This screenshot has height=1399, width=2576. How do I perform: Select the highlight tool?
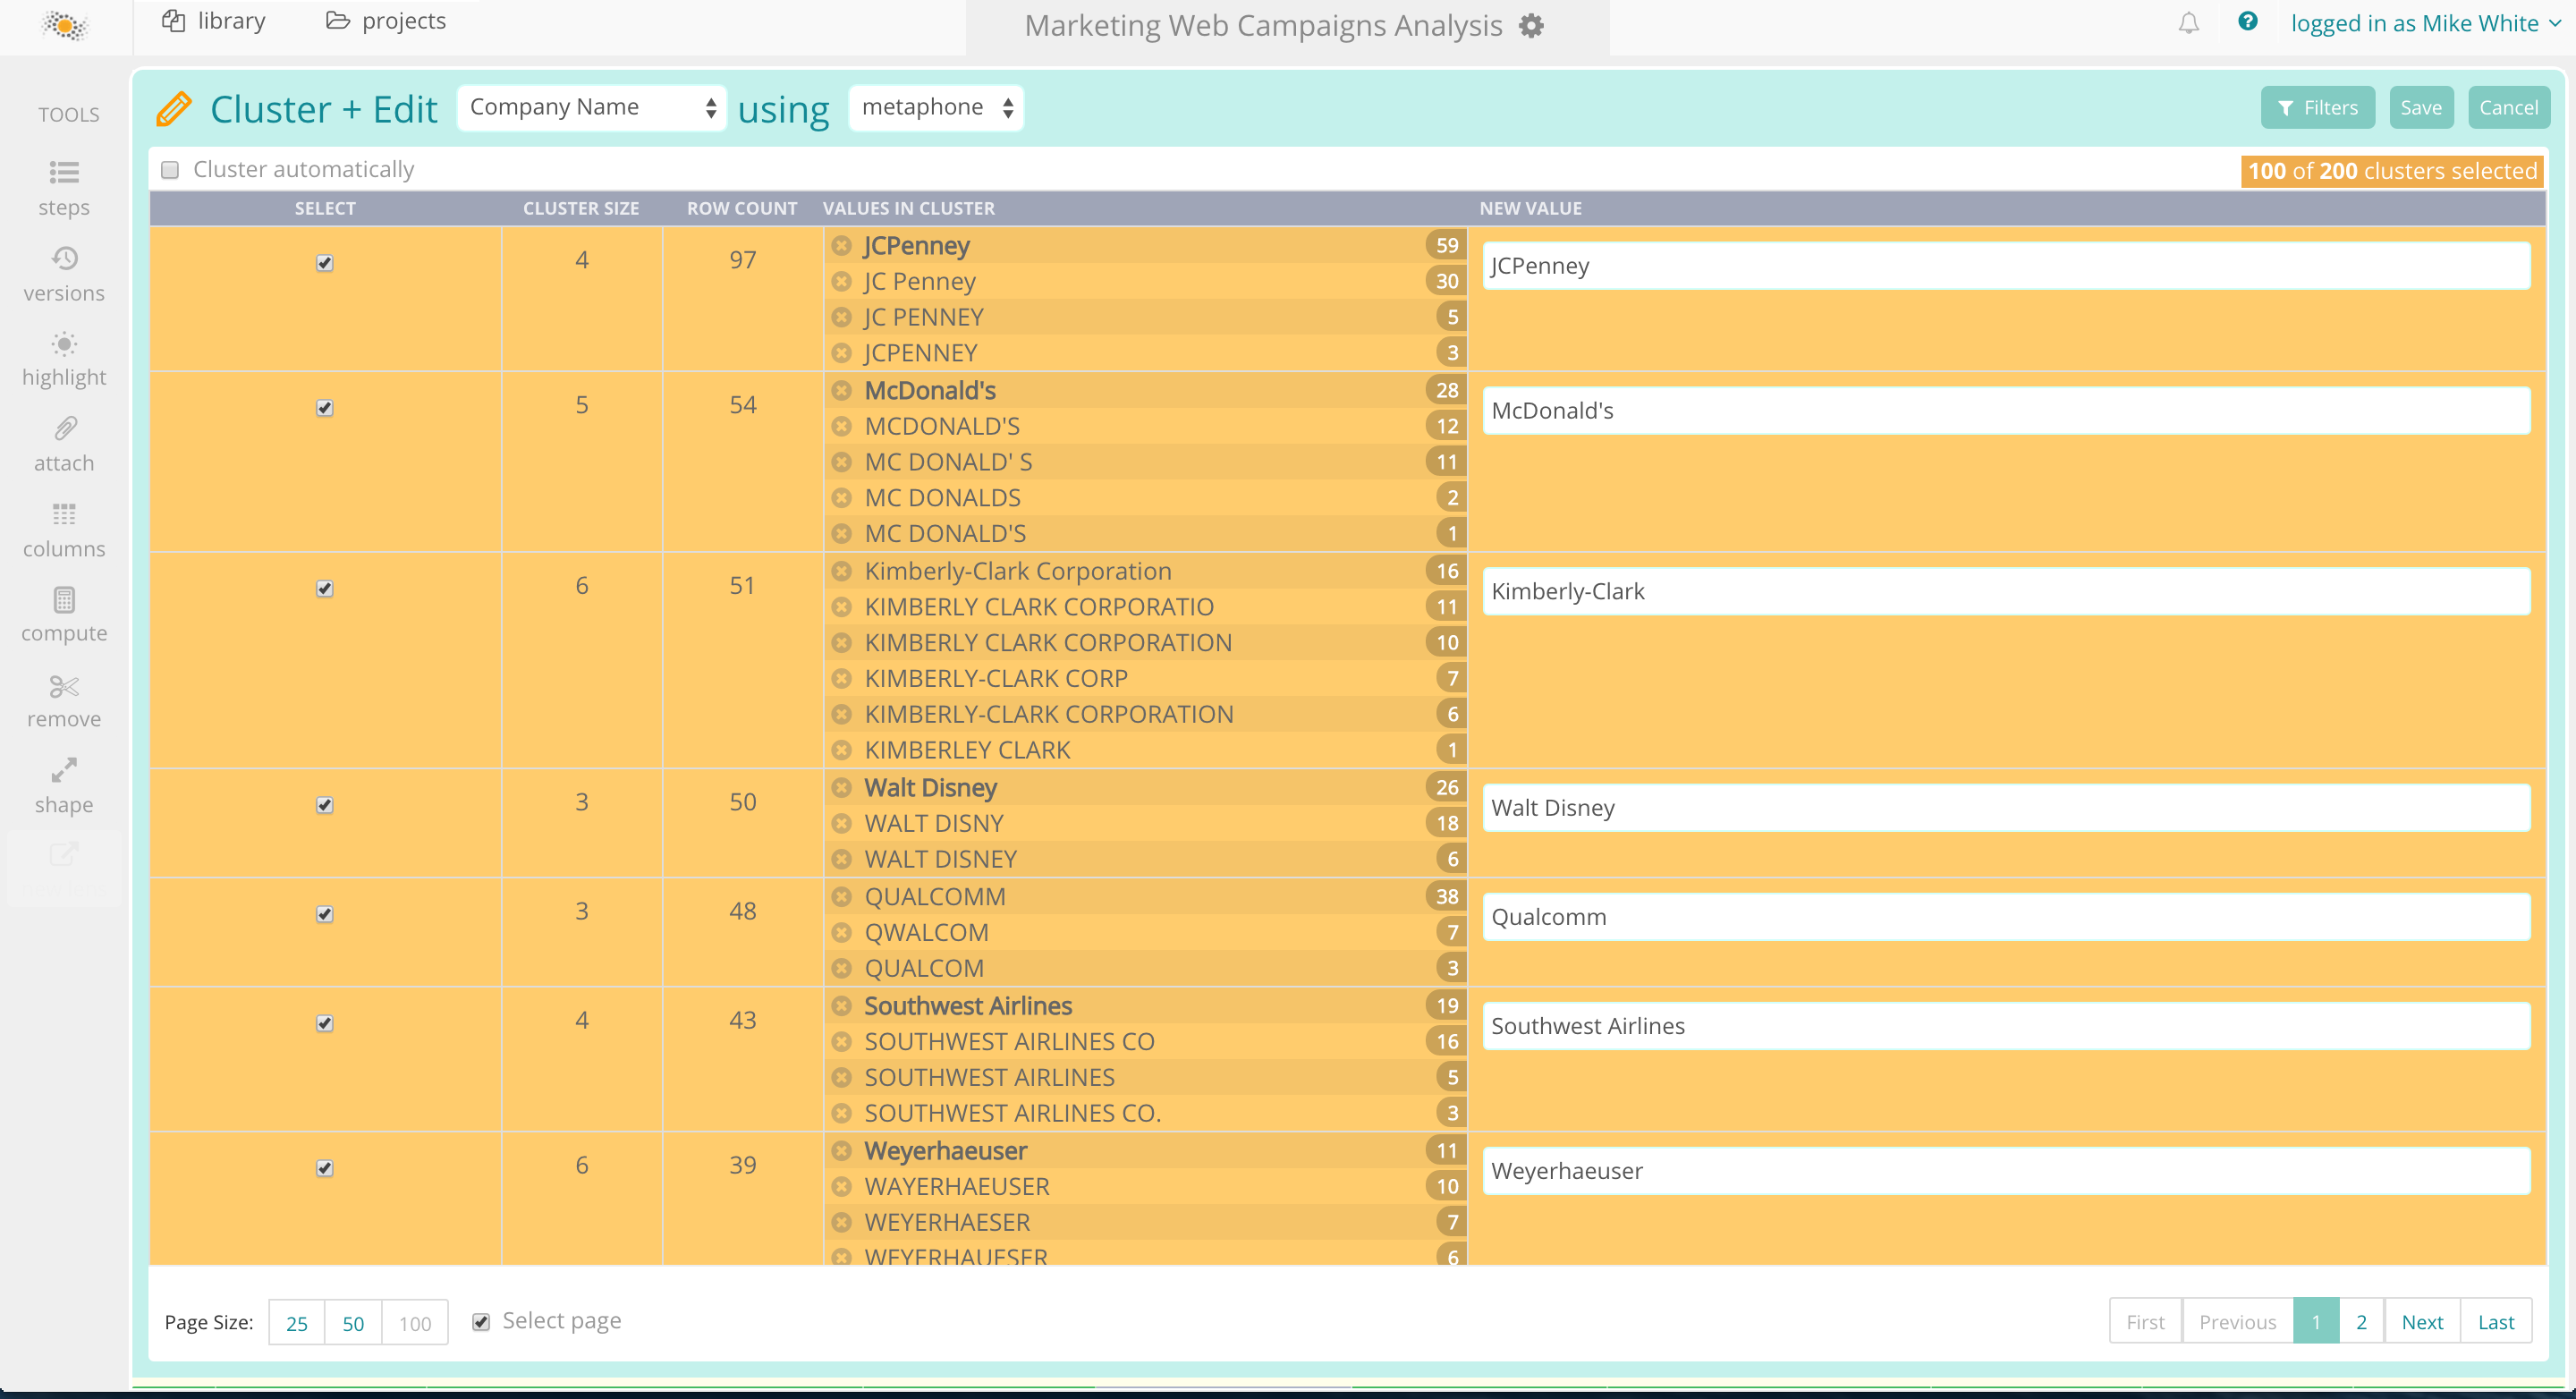tap(64, 359)
